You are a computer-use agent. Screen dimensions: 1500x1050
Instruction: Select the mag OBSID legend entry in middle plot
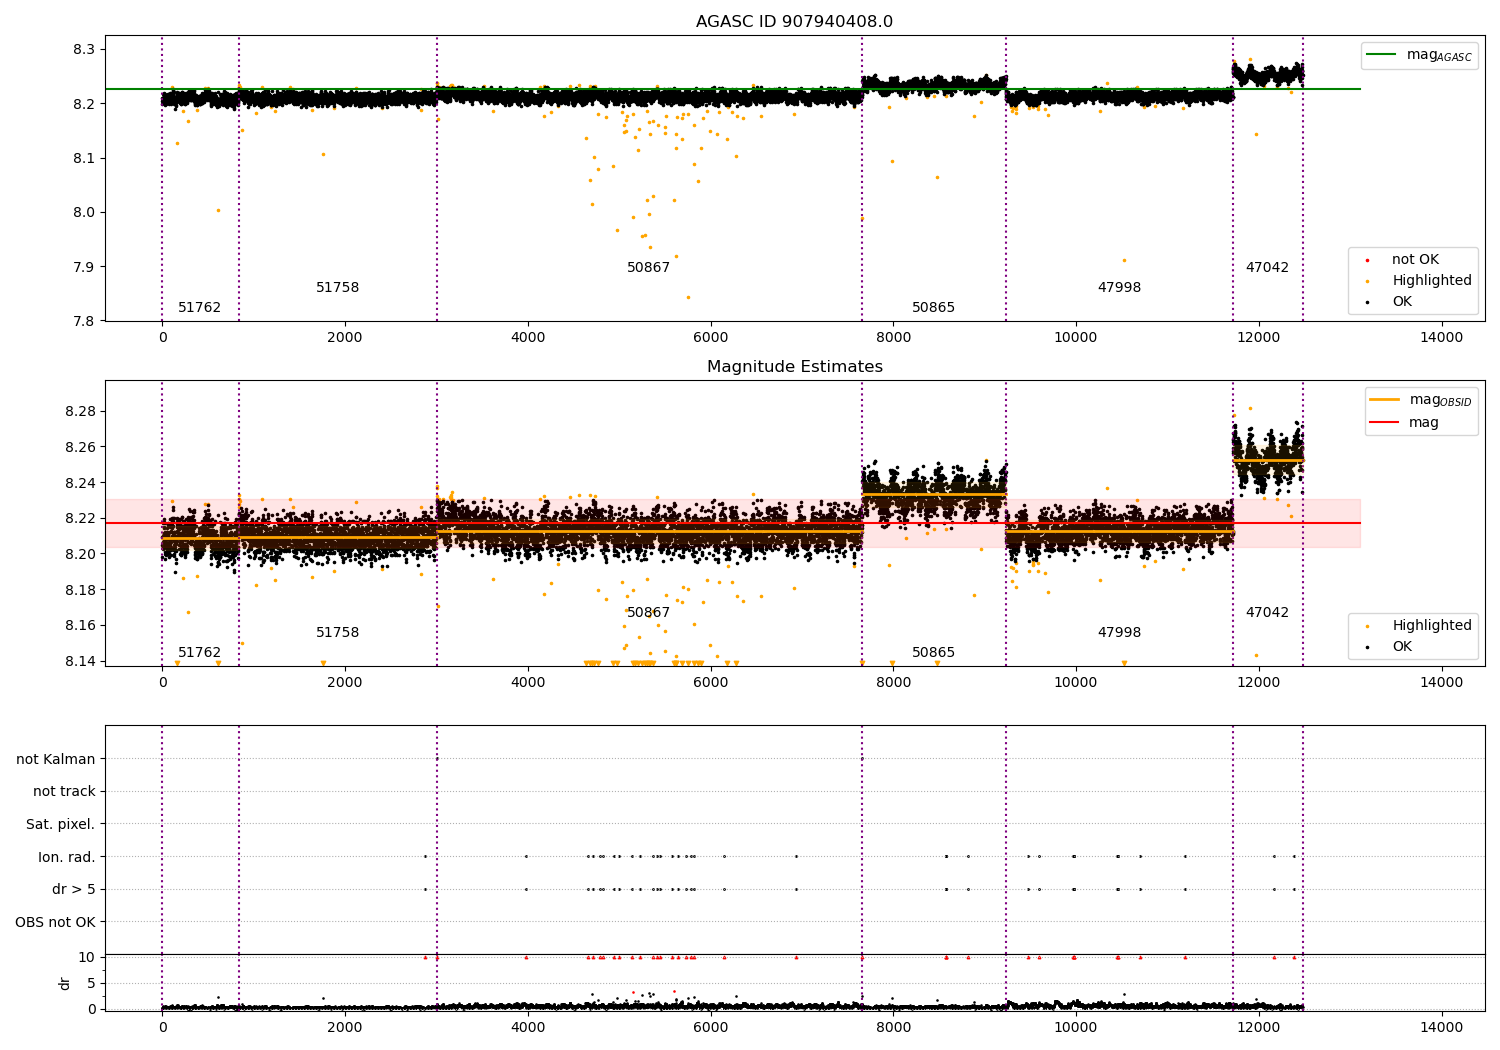pos(1421,400)
